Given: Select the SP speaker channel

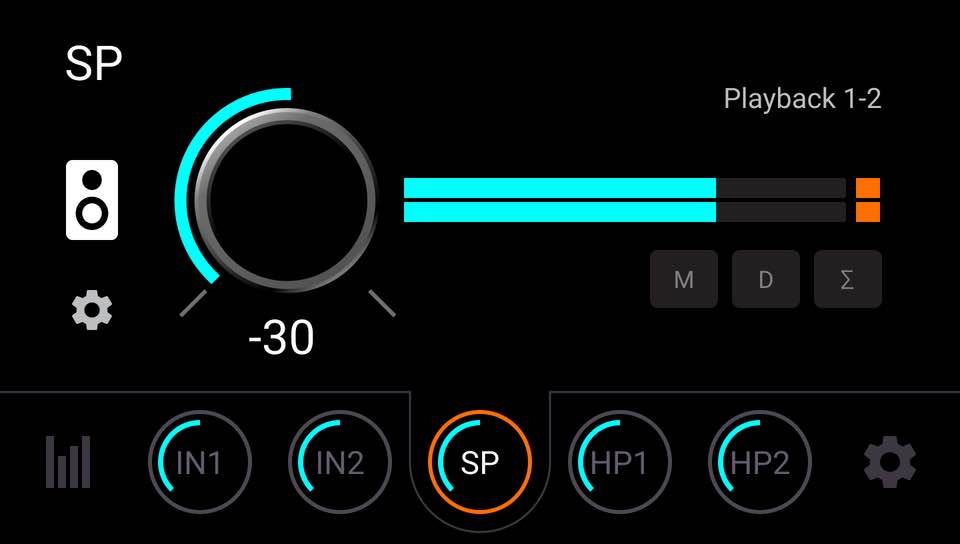Looking at the screenshot, I should pos(480,462).
